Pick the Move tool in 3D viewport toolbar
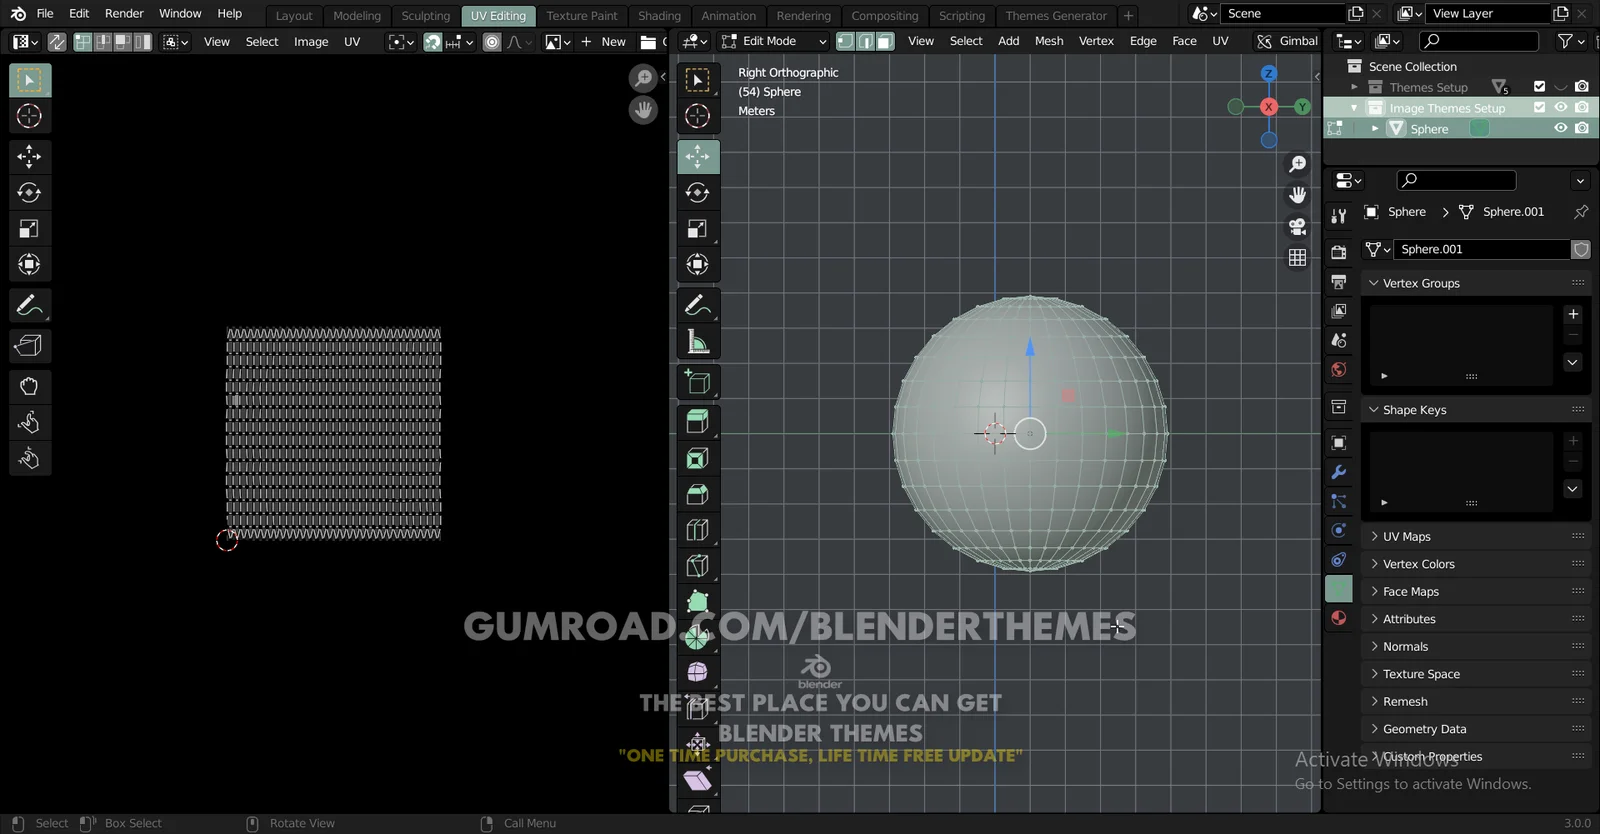Screen dimensions: 1600x834 click(698, 157)
